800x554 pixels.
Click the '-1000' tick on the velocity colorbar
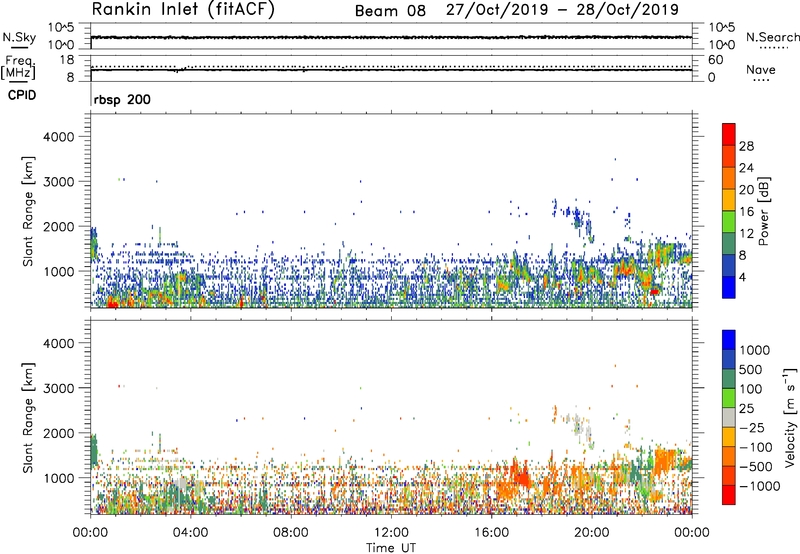click(x=760, y=486)
